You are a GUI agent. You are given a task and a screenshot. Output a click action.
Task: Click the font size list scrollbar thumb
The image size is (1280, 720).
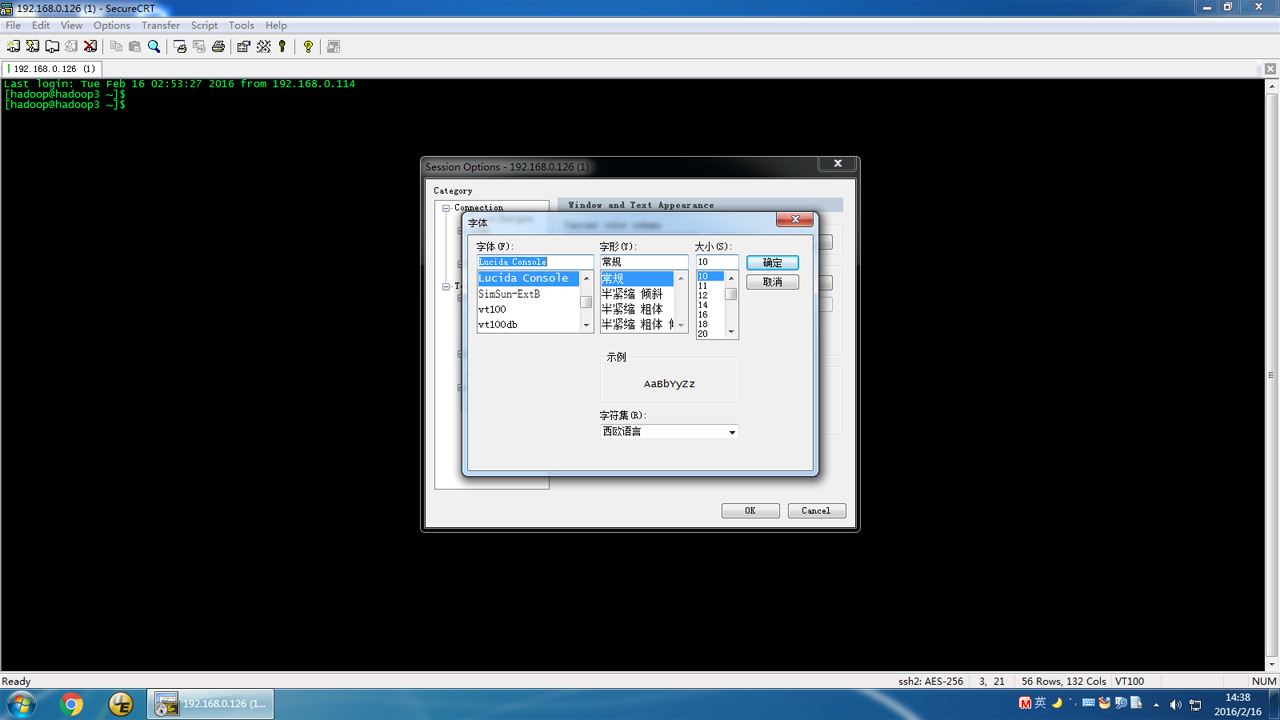point(731,294)
